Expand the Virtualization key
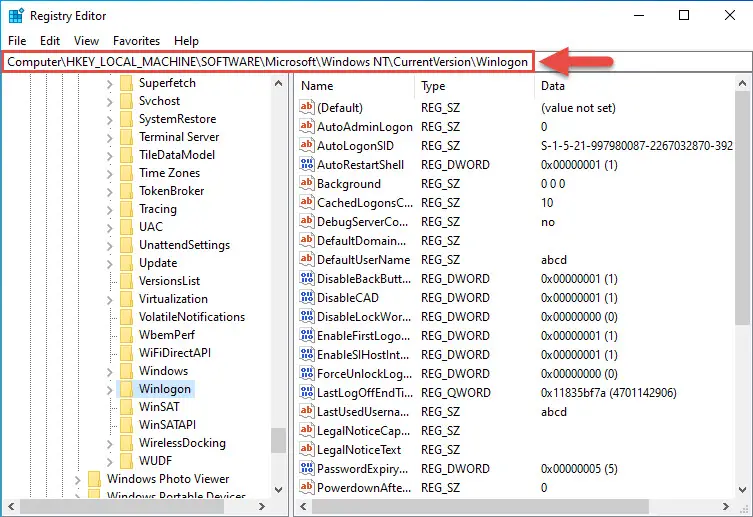 [109, 300]
